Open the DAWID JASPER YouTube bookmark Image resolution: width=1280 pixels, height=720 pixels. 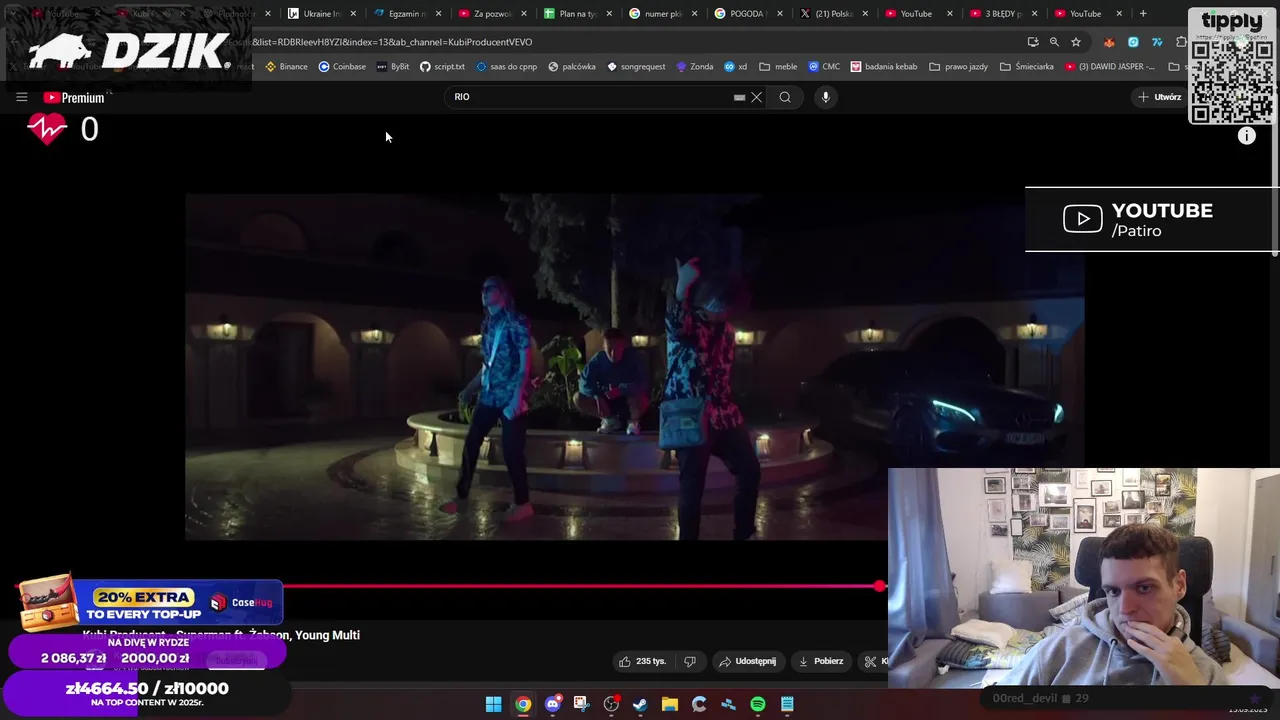click(1110, 67)
